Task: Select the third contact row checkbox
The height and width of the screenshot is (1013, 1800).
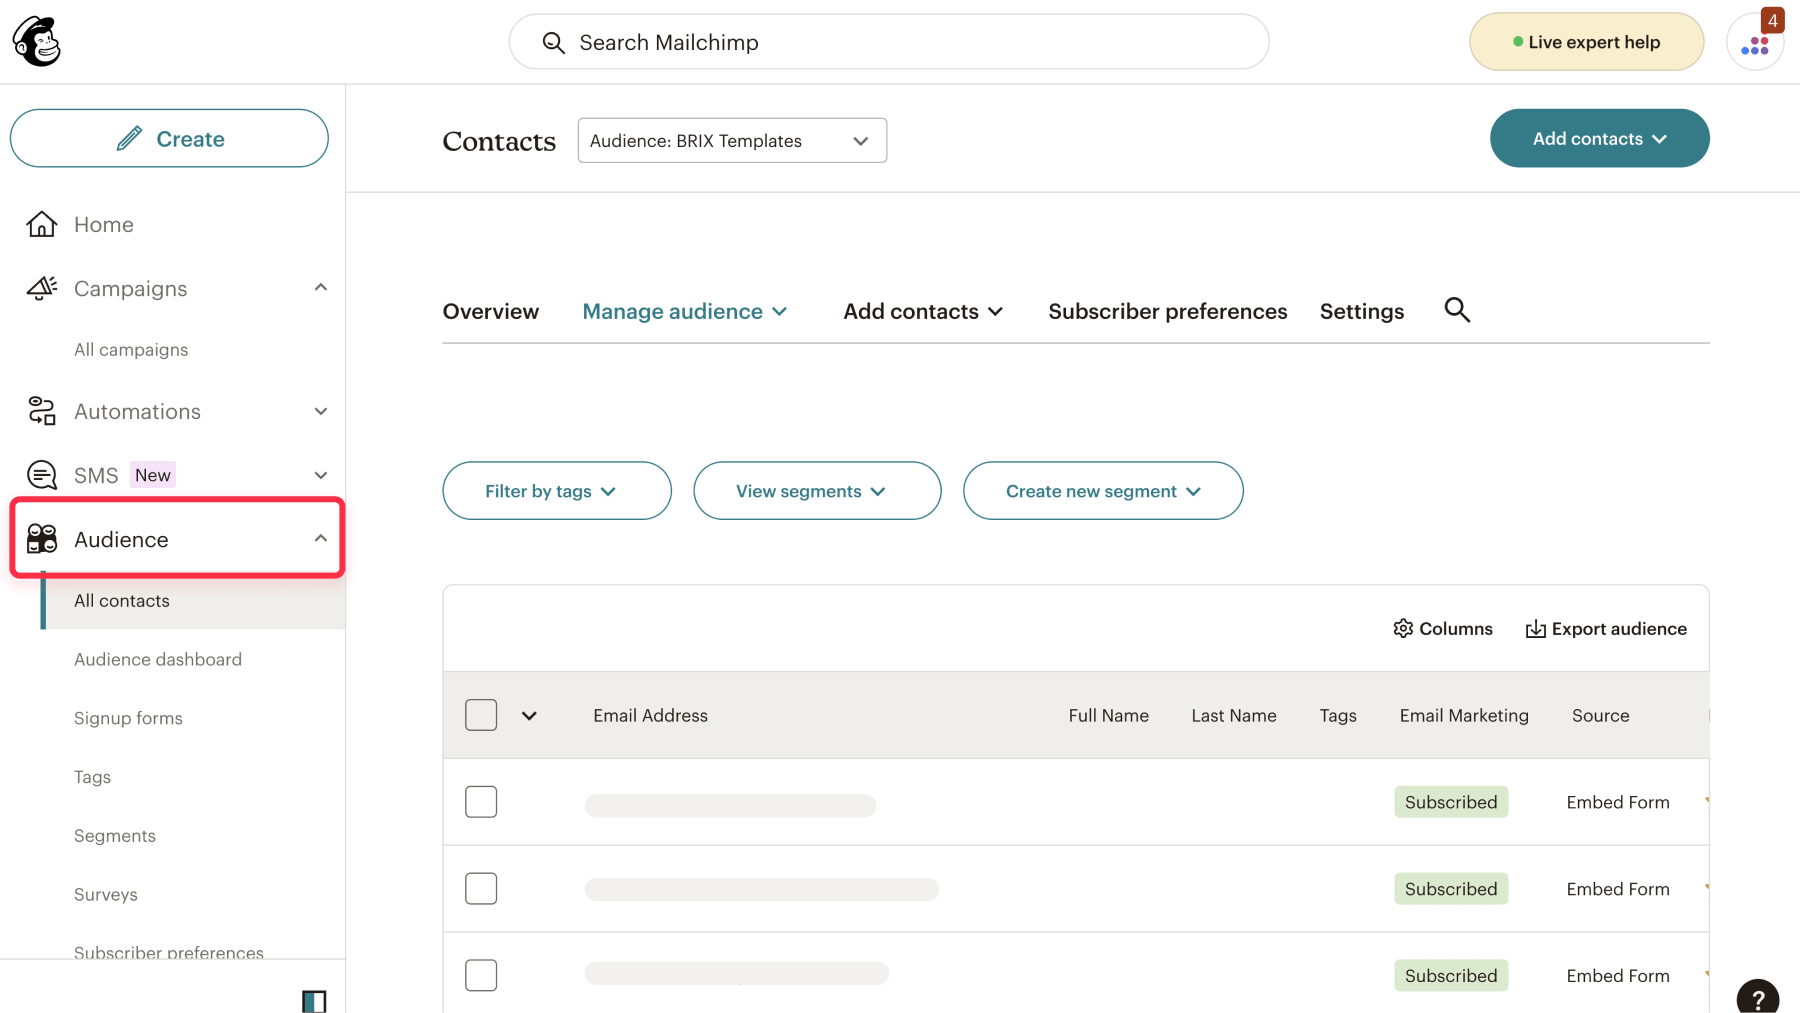Action: point(481,976)
